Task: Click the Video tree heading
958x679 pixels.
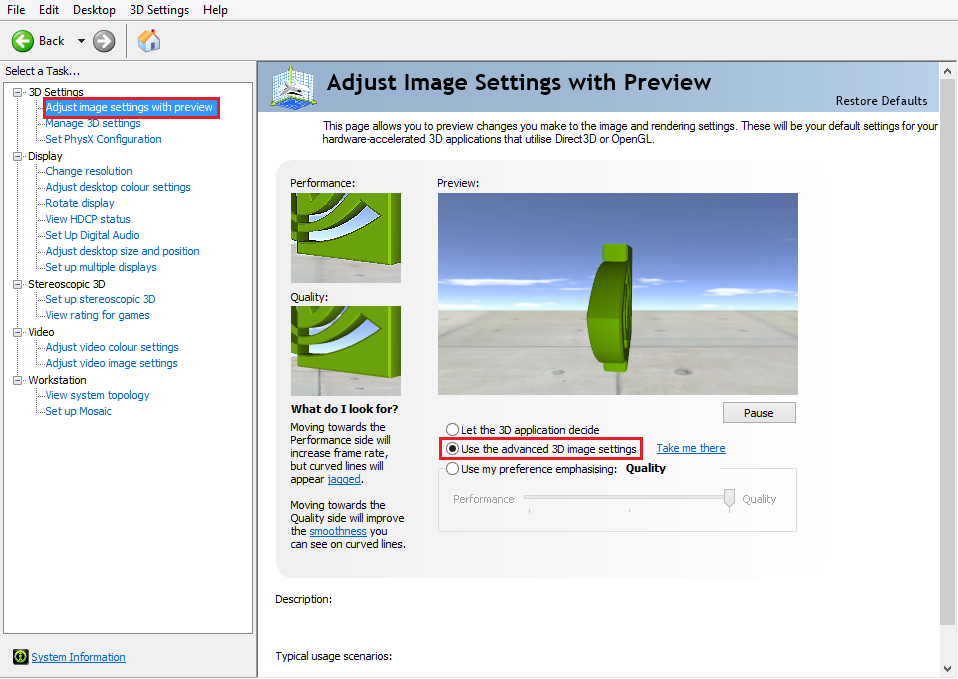Action: pyautogui.click(x=41, y=332)
